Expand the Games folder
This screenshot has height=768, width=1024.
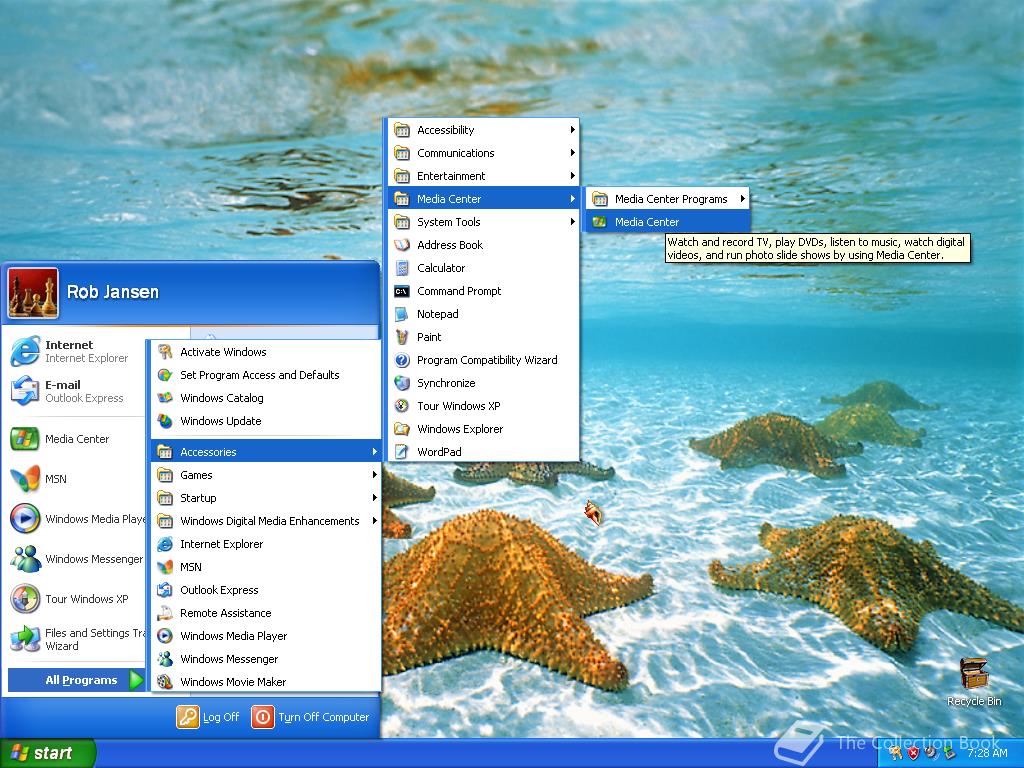click(266, 475)
